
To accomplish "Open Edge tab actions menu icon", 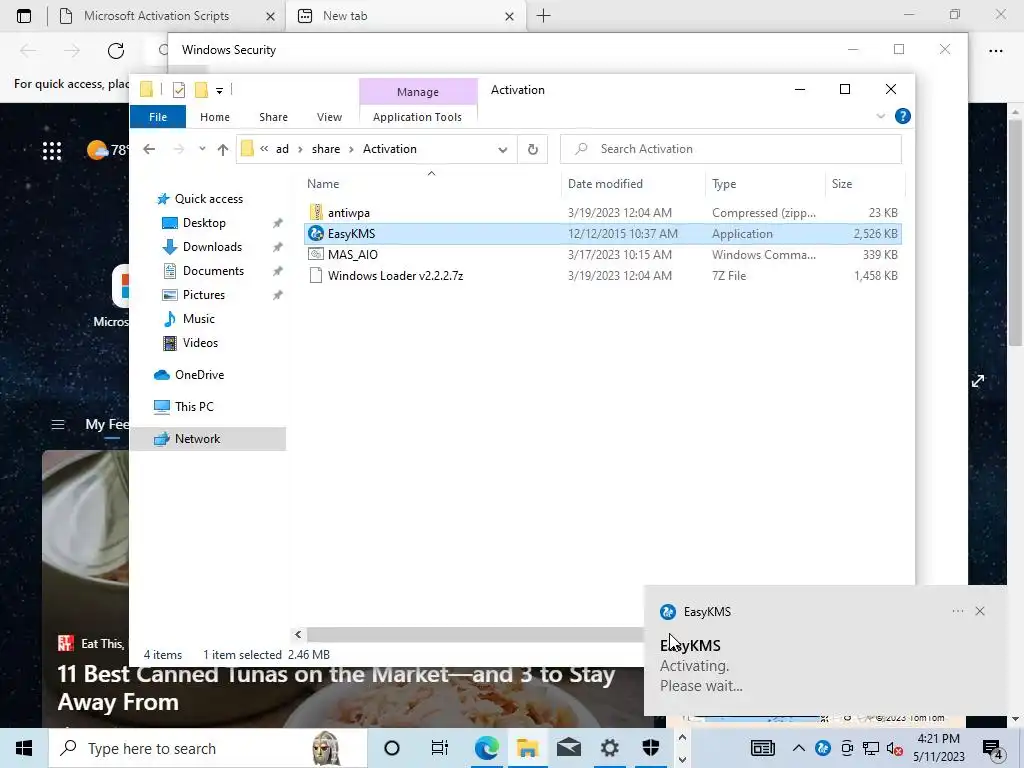I will (x=24, y=16).
